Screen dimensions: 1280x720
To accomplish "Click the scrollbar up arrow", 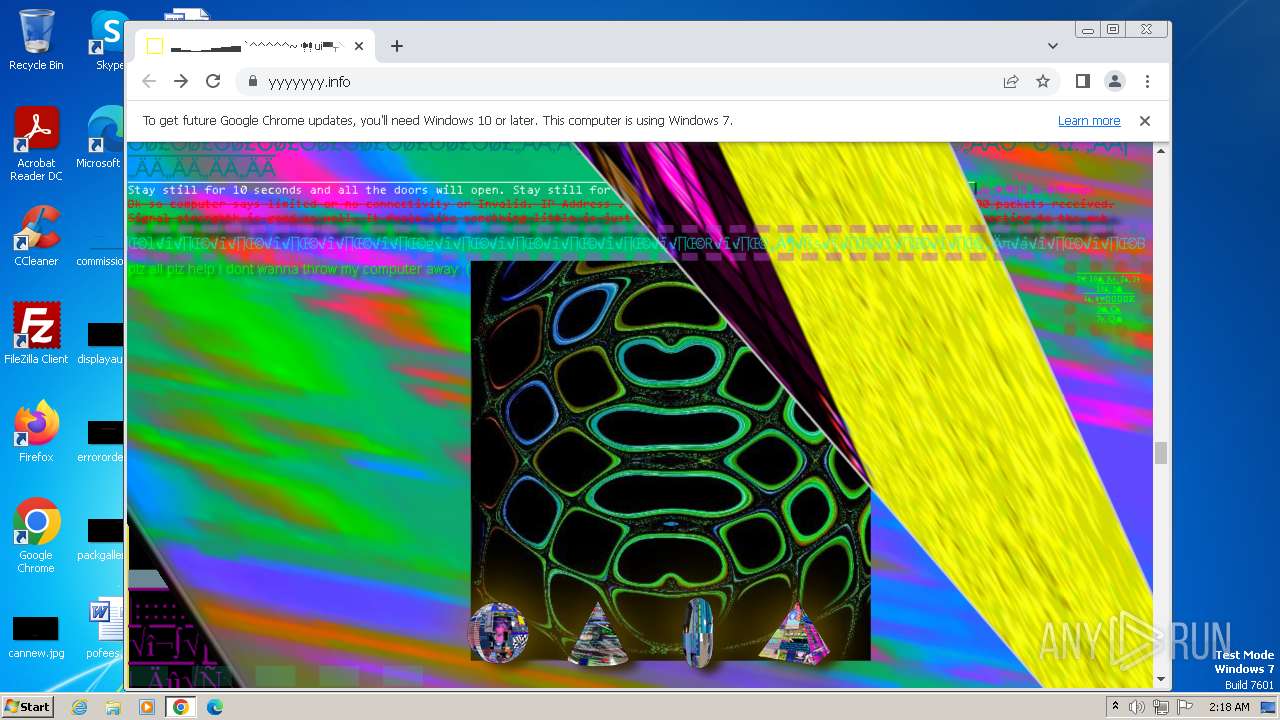I will coord(1160,151).
